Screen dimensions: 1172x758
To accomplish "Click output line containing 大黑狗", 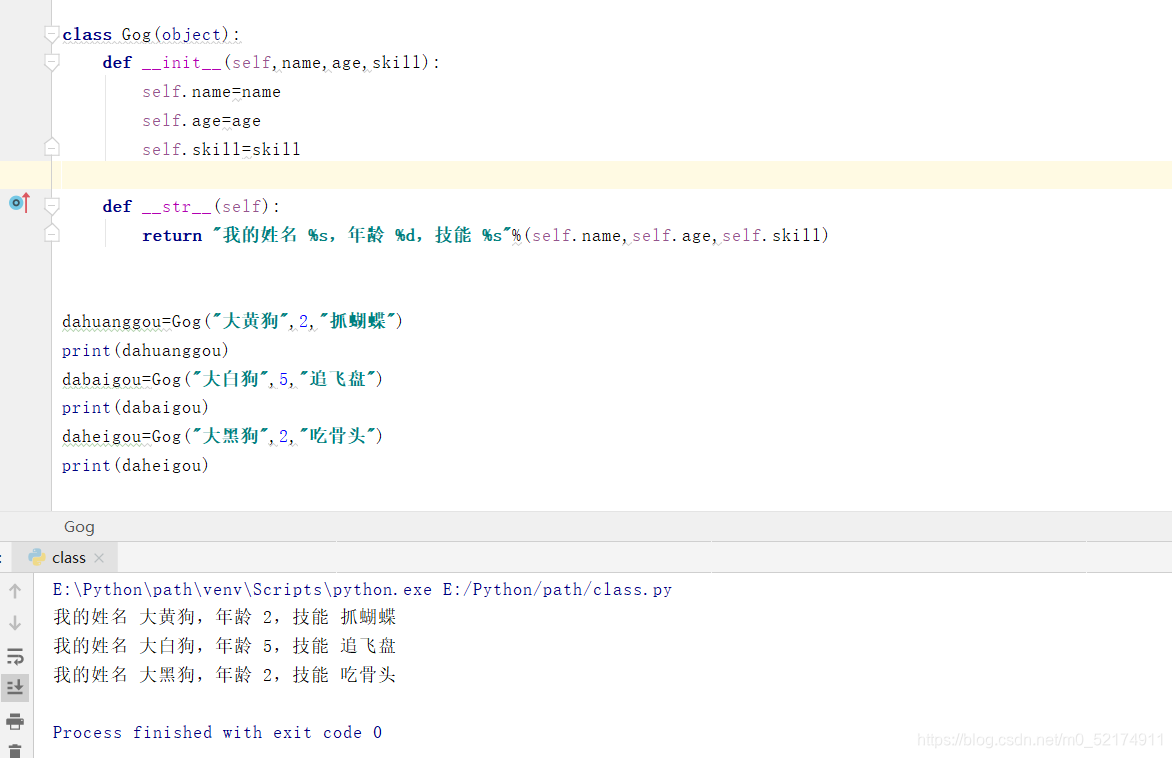I will click(x=225, y=675).
